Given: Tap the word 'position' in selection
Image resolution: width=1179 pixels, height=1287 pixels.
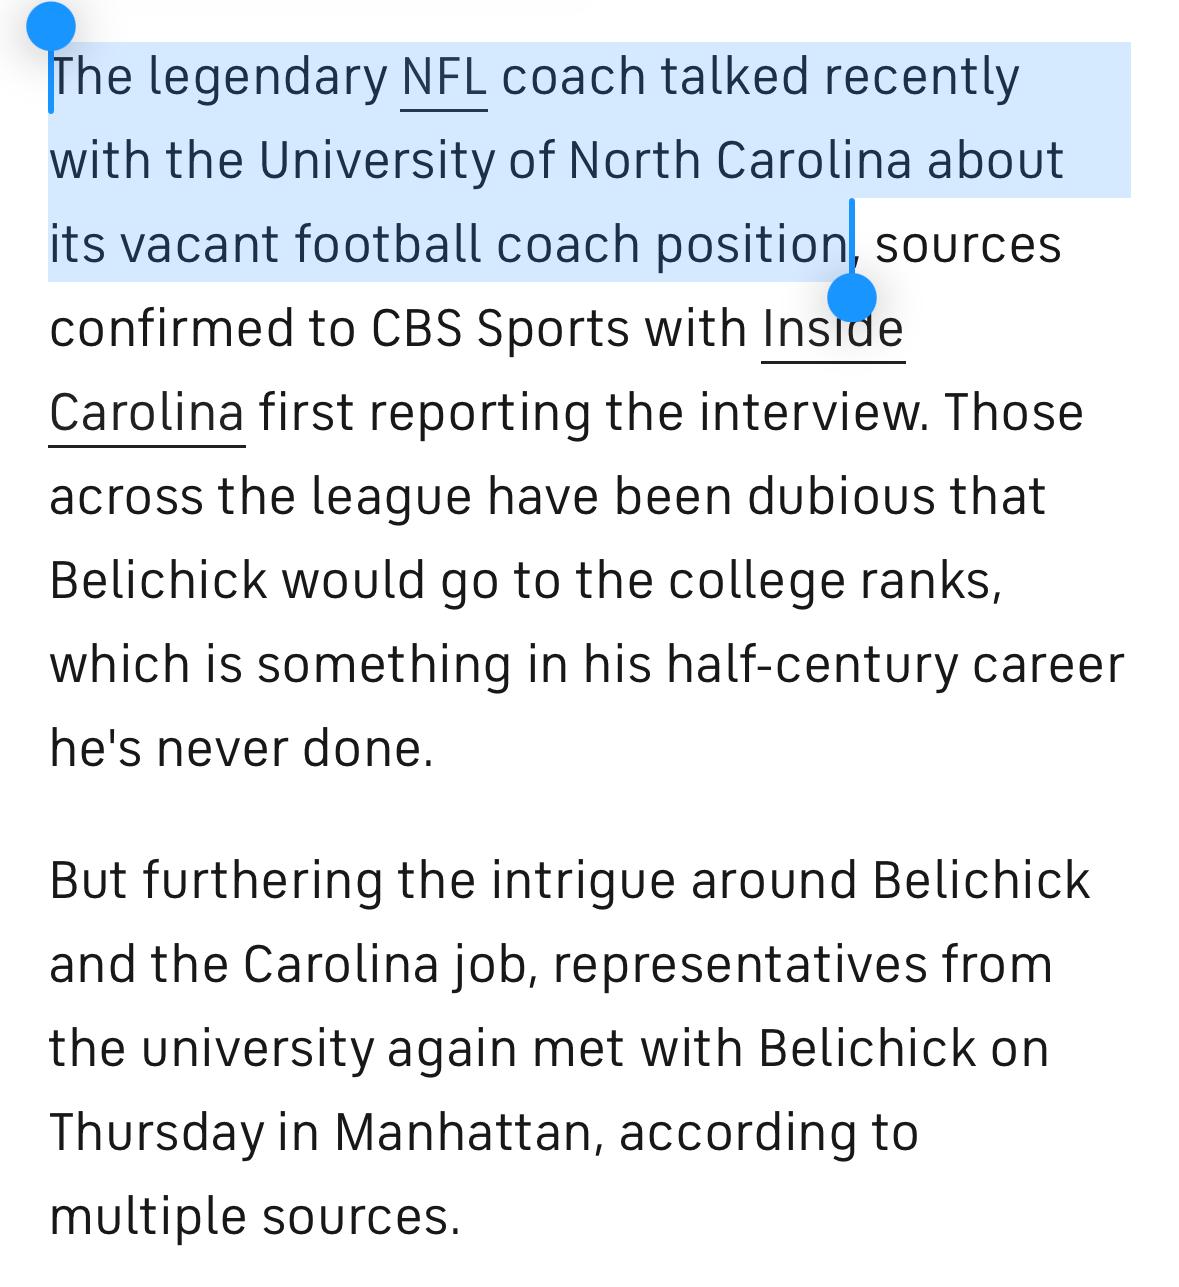Looking at the screenshot, I should pos(752,246).
